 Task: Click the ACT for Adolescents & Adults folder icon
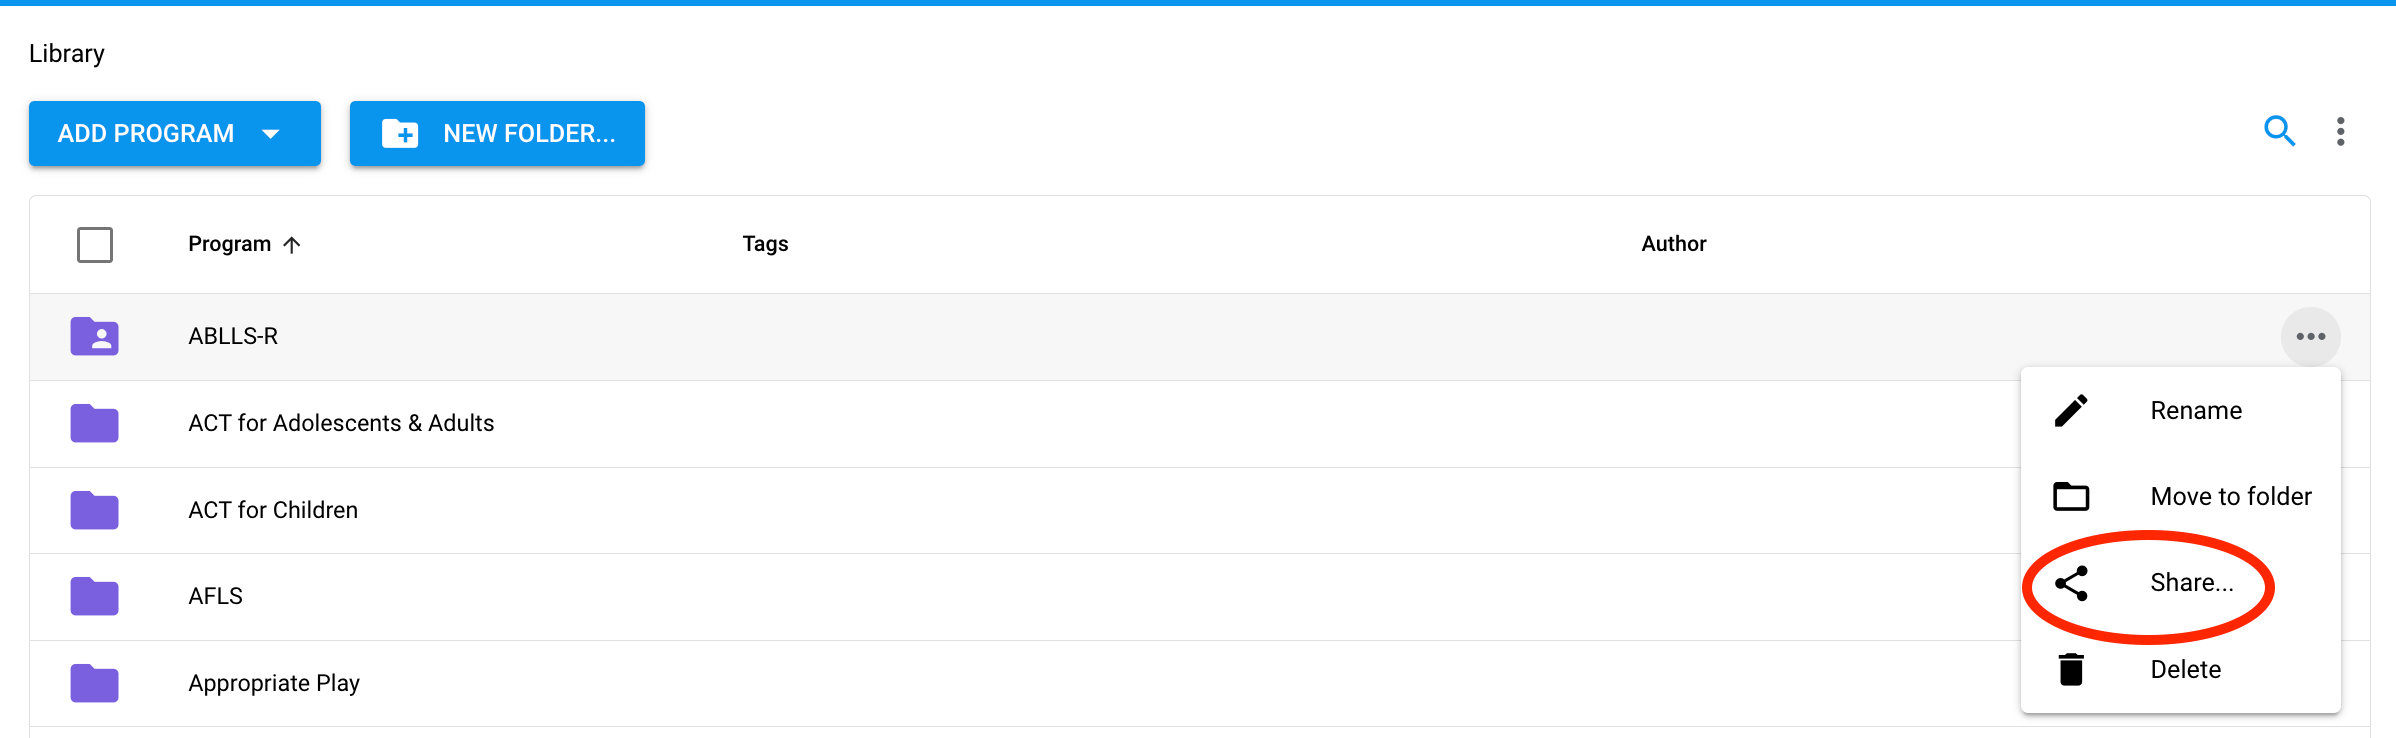click(x=95, y=423)
